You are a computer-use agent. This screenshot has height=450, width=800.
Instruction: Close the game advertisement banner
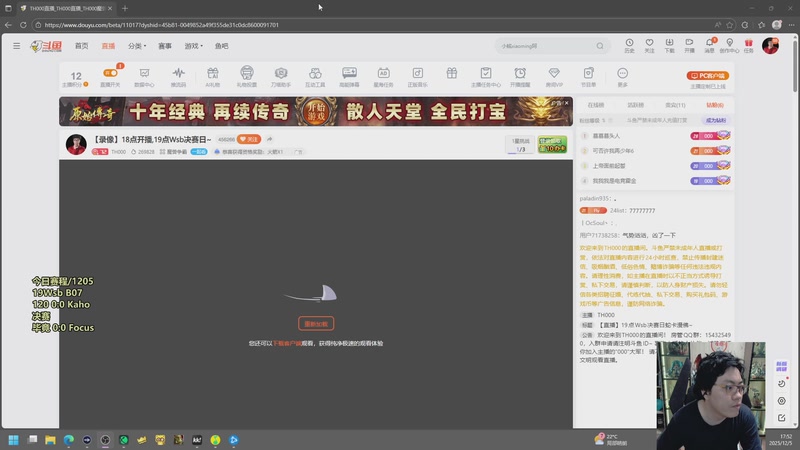click(566, 103)
